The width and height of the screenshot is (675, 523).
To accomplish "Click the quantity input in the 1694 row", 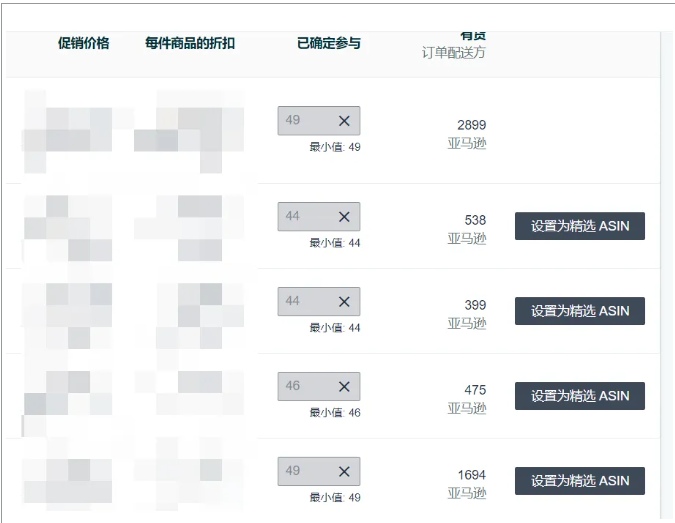I will tap(308, 471).
